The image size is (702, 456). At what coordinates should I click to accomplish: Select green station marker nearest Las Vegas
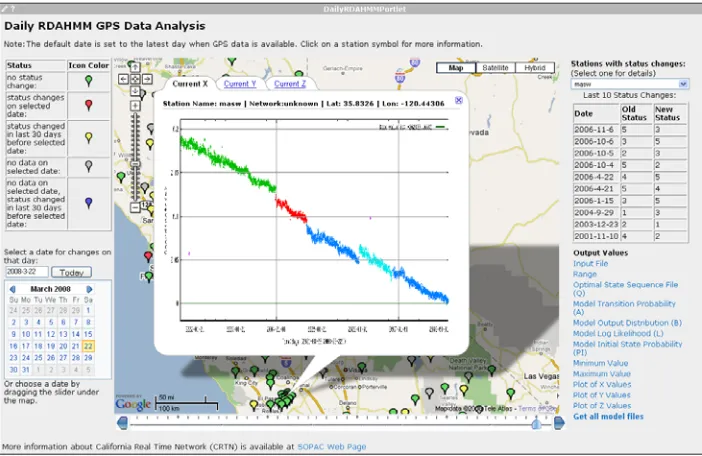coord(510,393)
